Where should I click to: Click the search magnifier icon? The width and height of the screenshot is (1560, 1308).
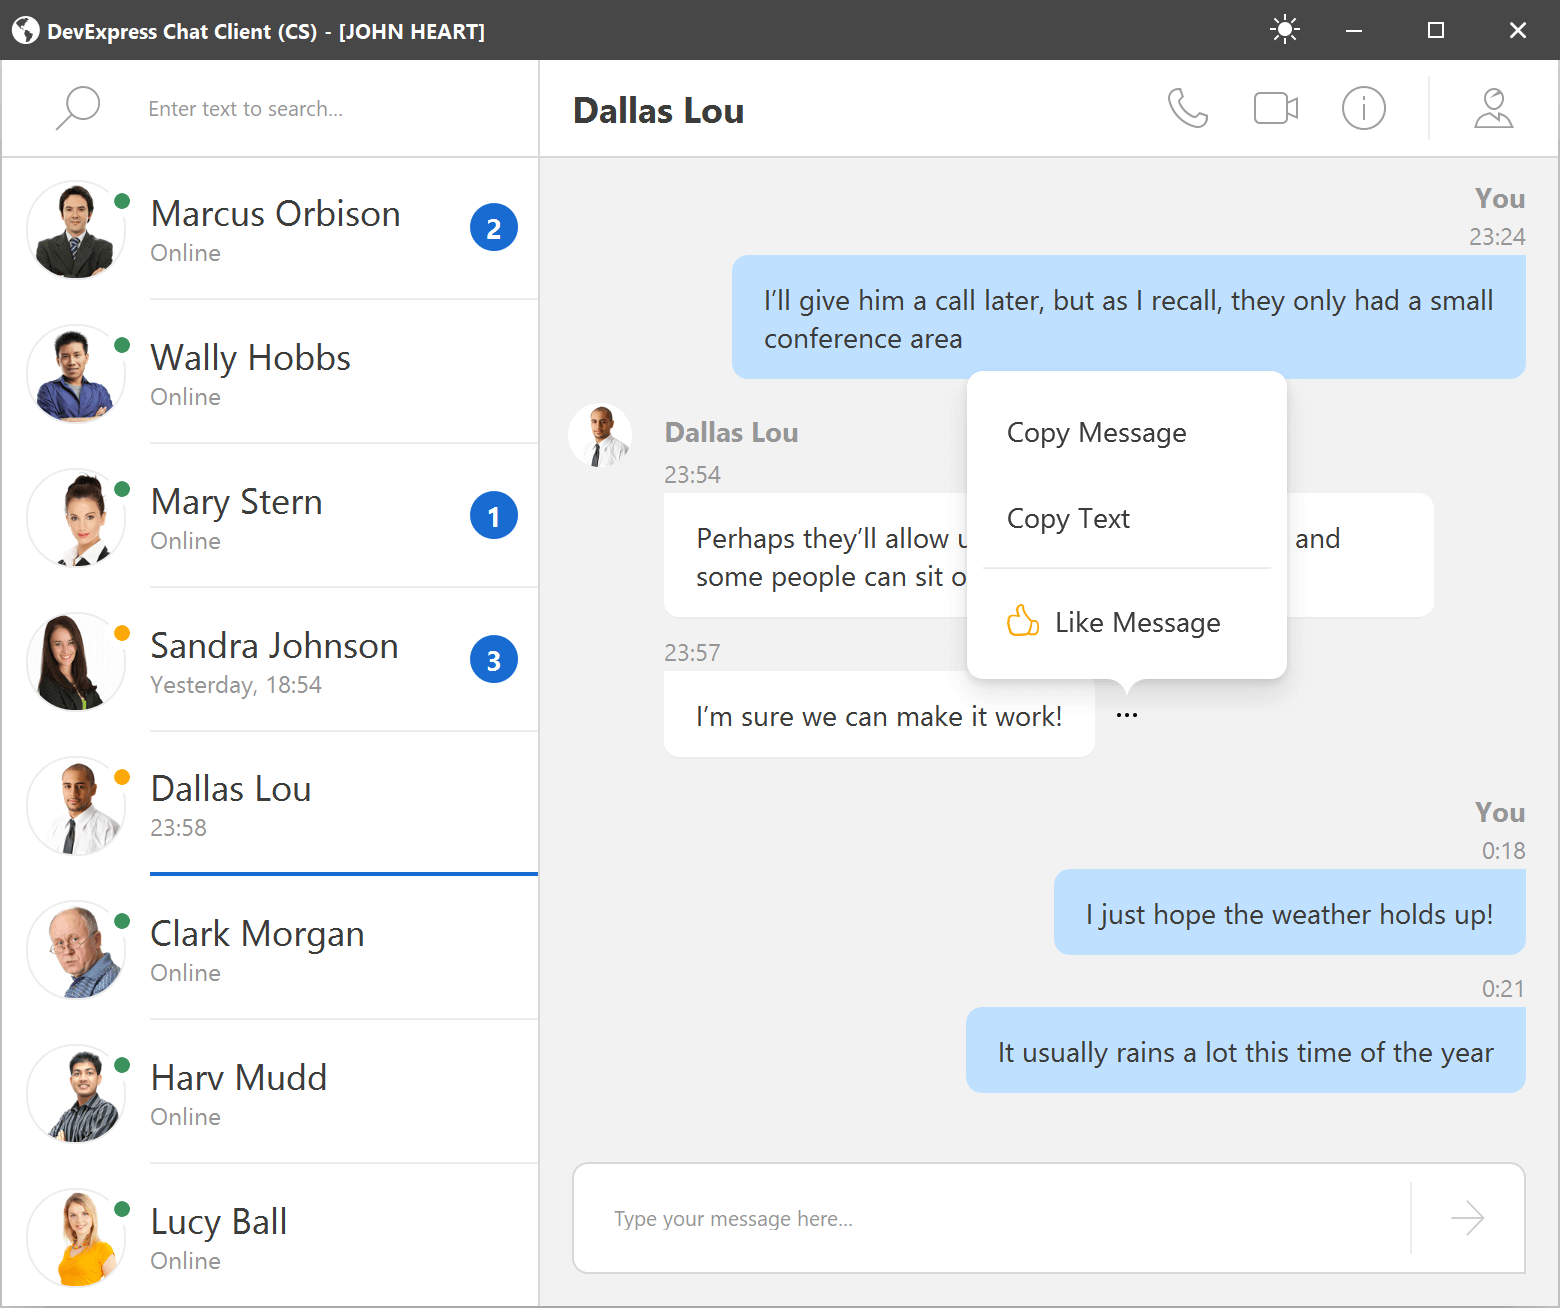pos(77,107)
